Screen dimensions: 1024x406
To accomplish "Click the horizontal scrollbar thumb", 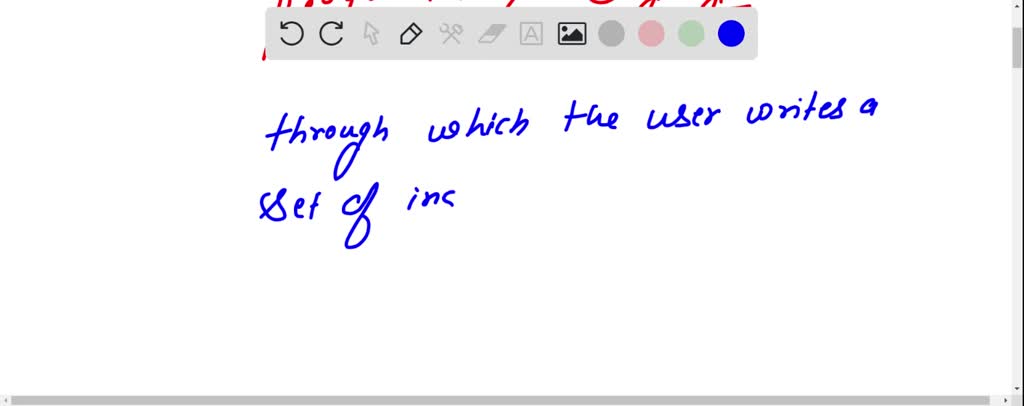I will pos(500,400).
